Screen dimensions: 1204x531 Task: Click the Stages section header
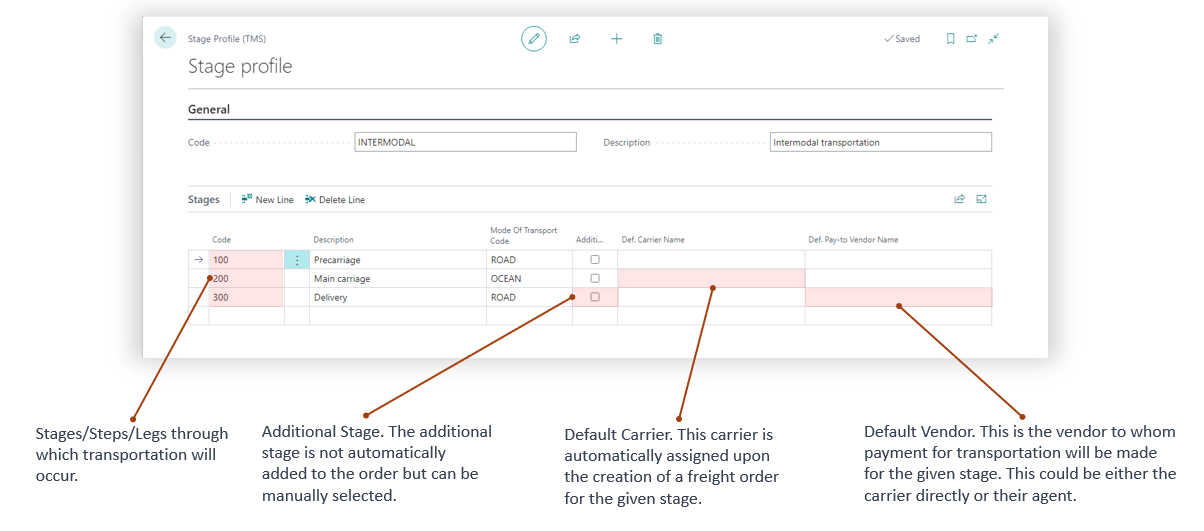coord(204,200)
